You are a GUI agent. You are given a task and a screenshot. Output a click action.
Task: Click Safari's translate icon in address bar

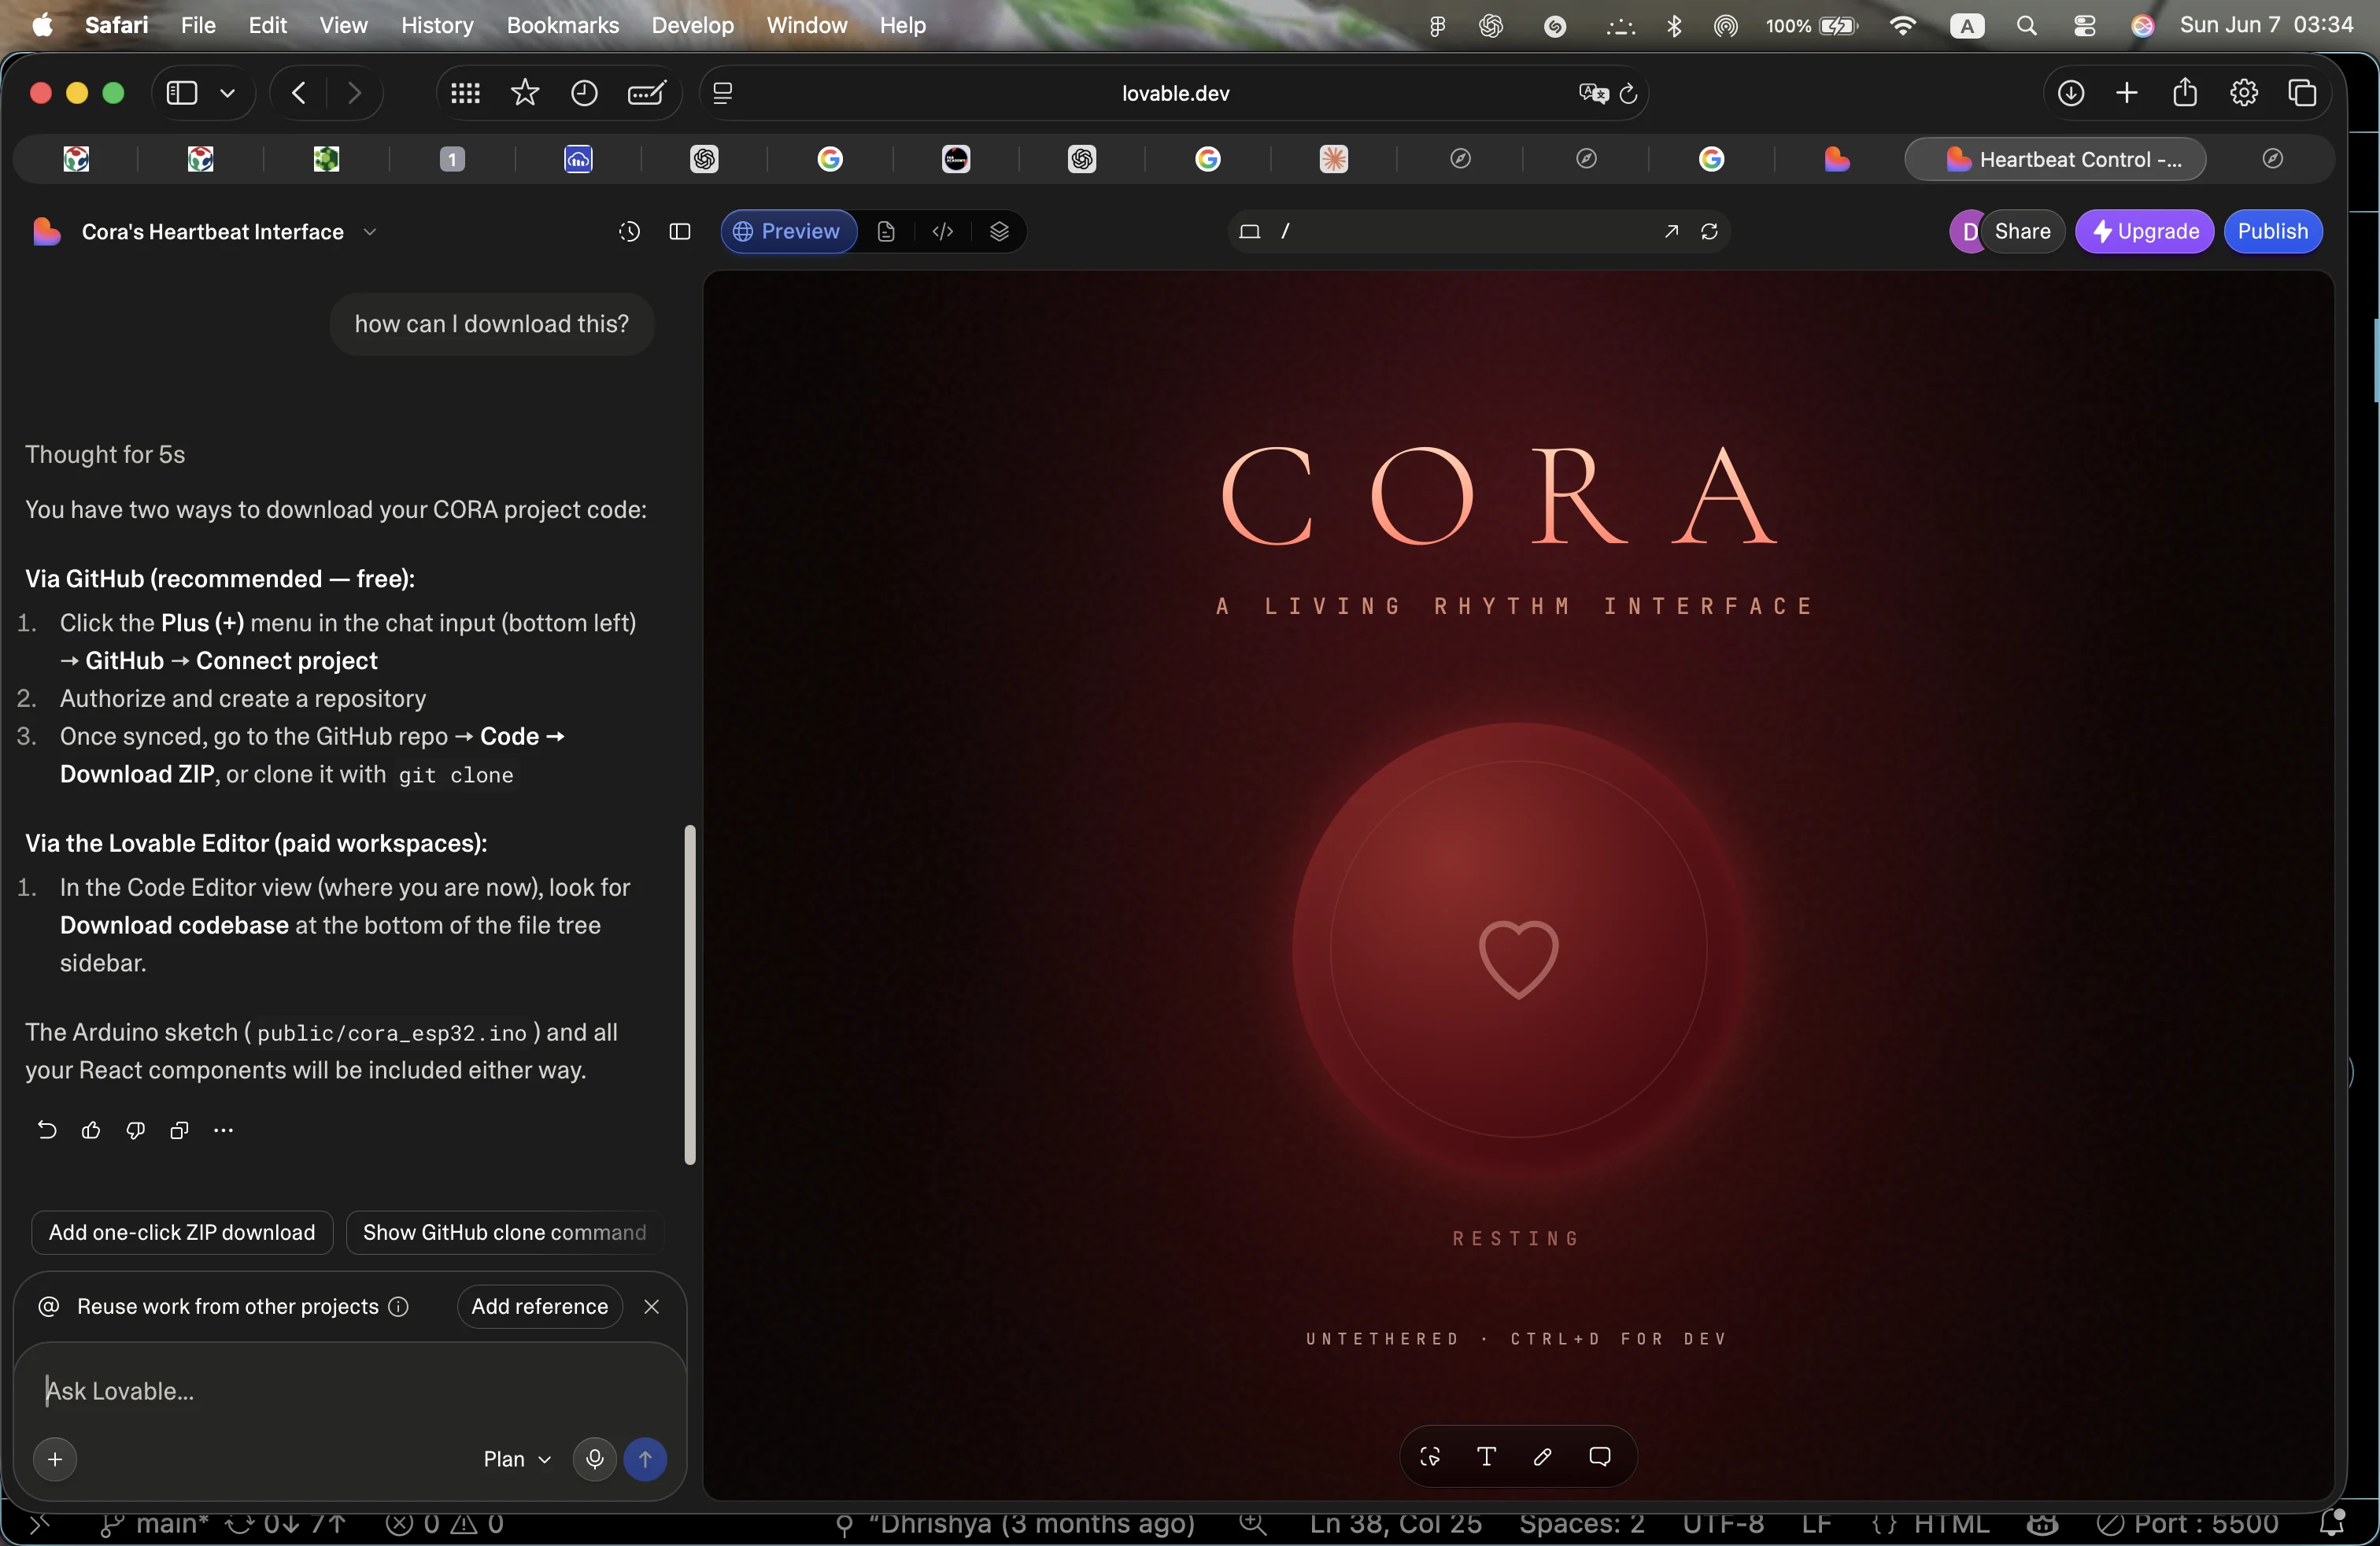coord(1593,93)
